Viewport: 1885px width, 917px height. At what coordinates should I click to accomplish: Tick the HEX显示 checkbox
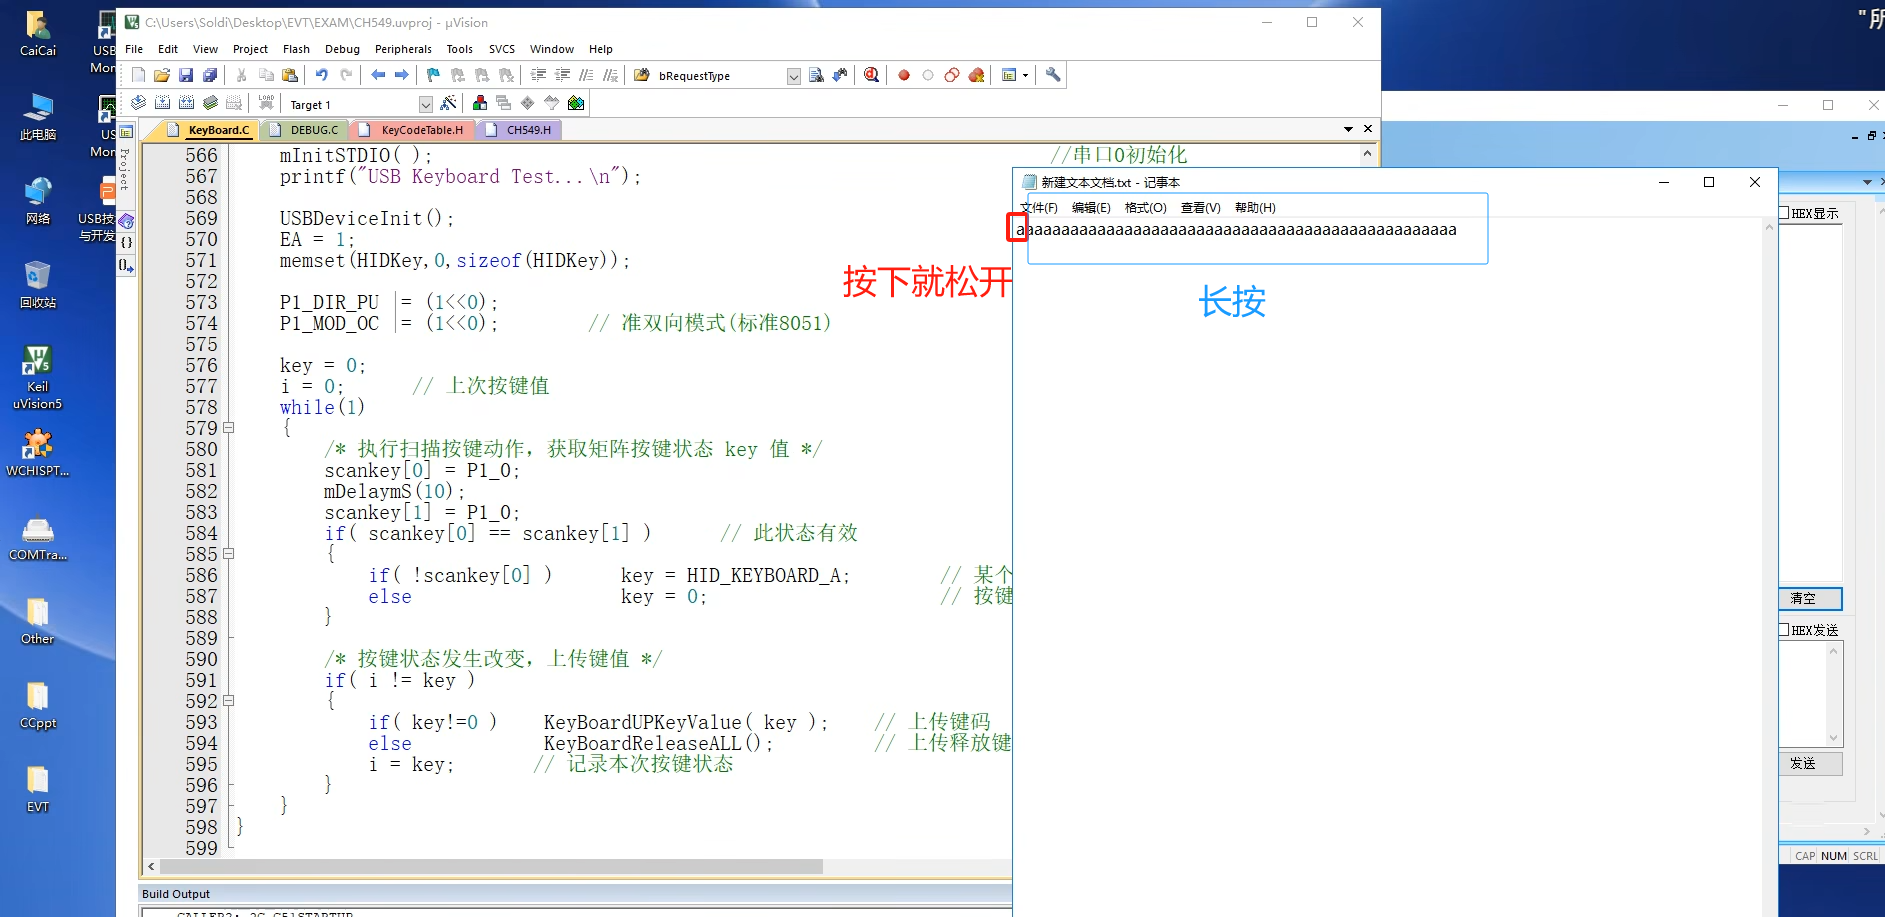pyautogui.click(x=1784, y=213)
